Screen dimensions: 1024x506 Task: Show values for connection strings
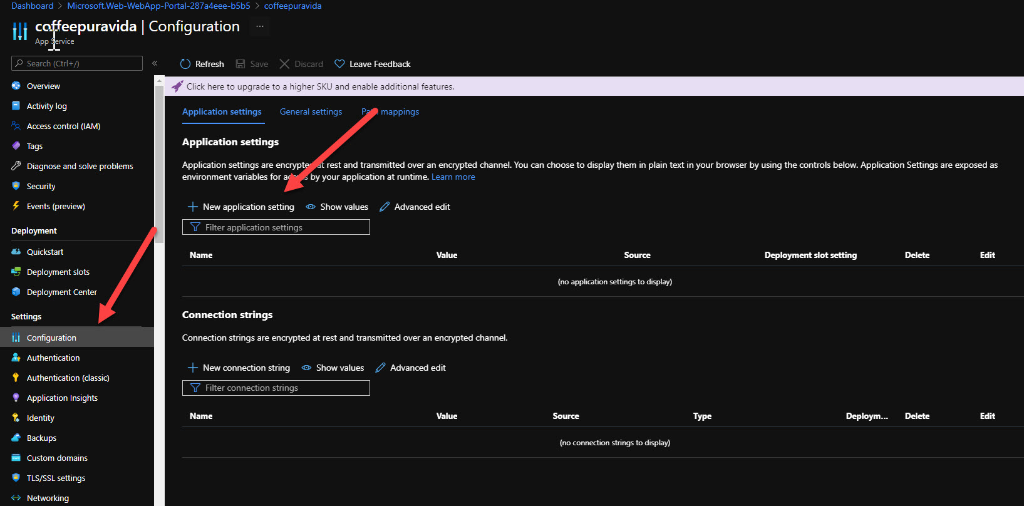pos(332,368)
